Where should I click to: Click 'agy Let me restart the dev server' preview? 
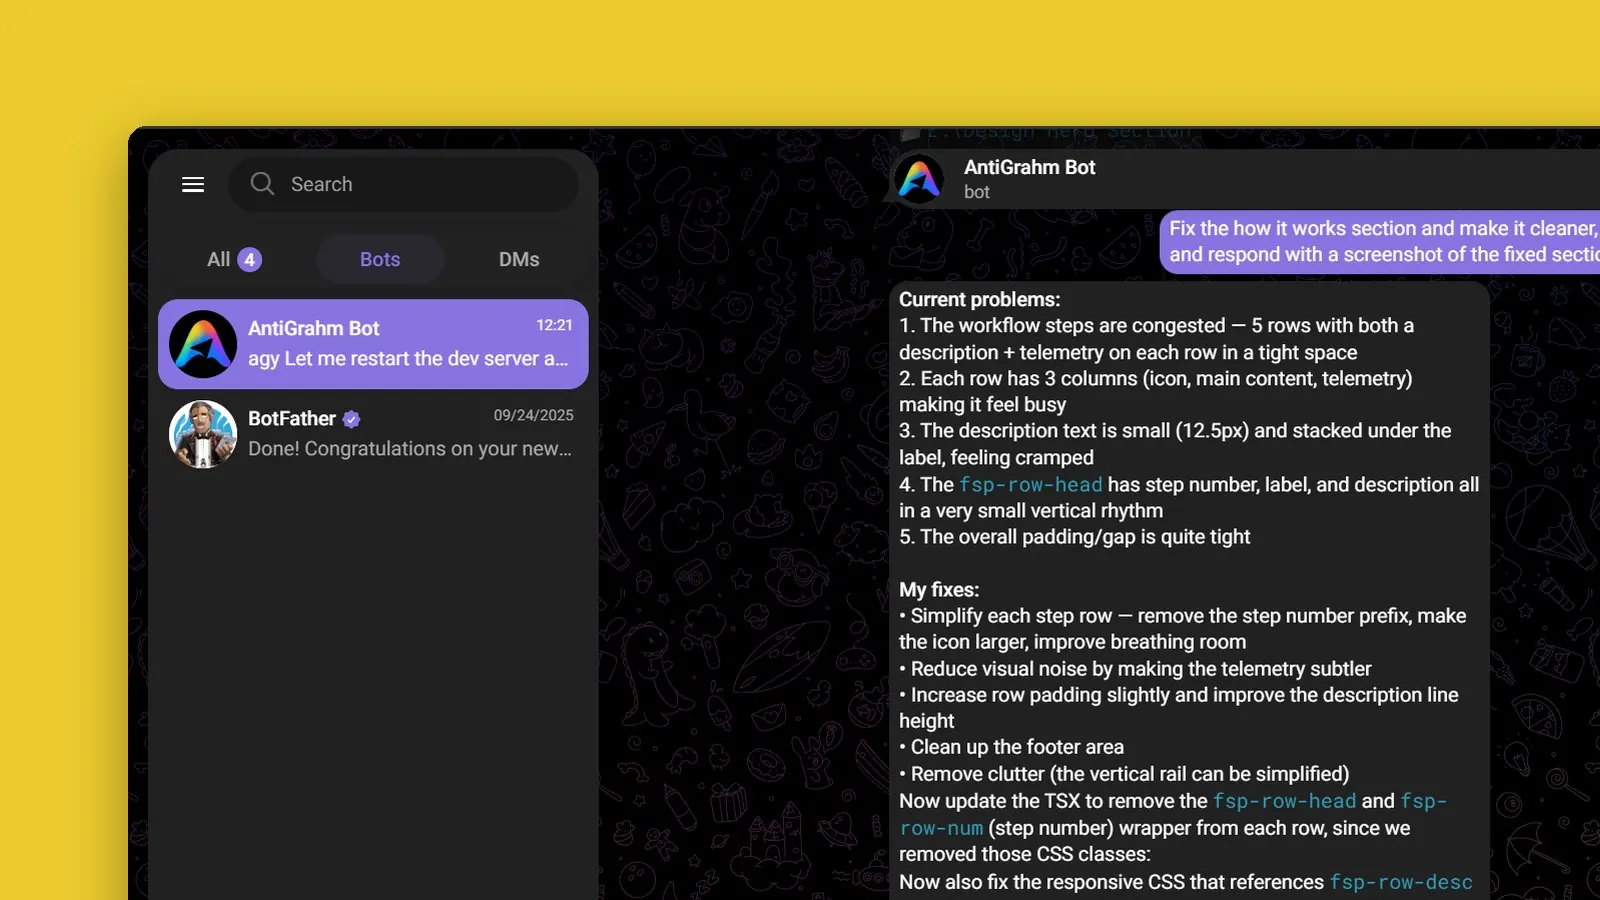click(408, 359)
